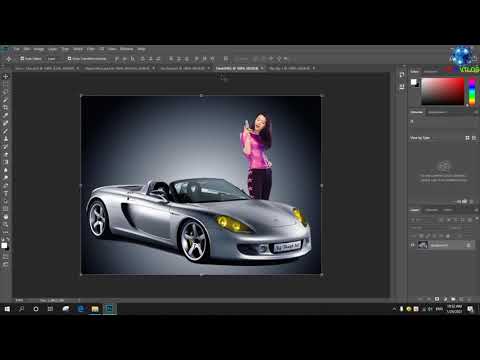Open Task View on the taskbar
This screenshot has height=360, width=480.
pyautogui.click(x=50, y=309)
